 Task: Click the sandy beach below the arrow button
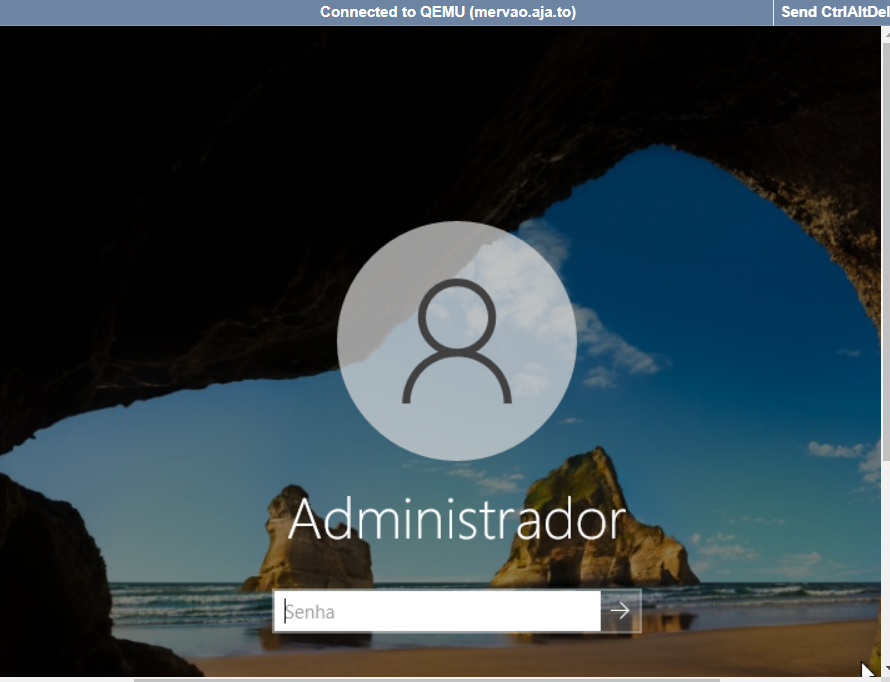[620, 655]
